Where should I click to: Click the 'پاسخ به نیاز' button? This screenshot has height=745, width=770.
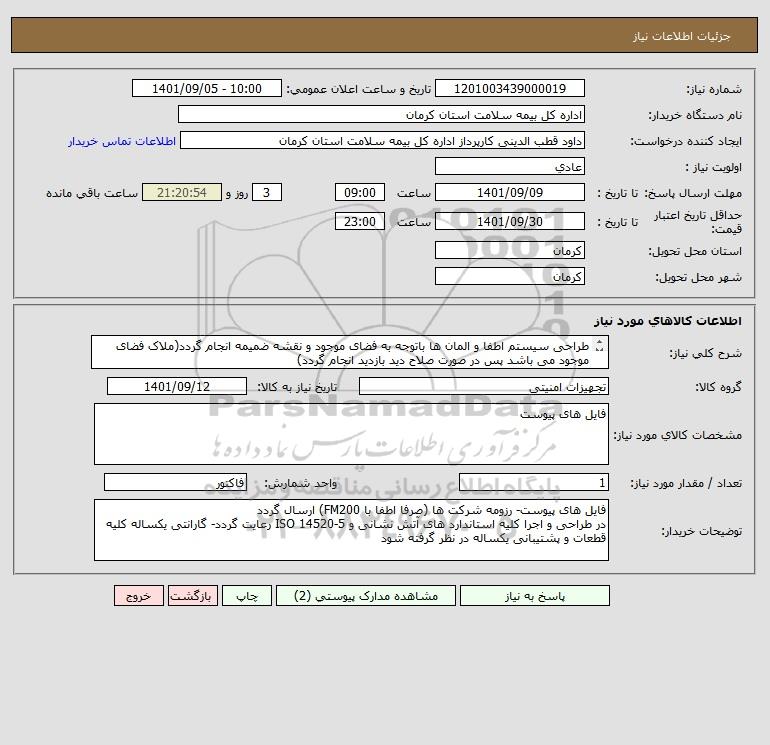click(x=535, y=596)
